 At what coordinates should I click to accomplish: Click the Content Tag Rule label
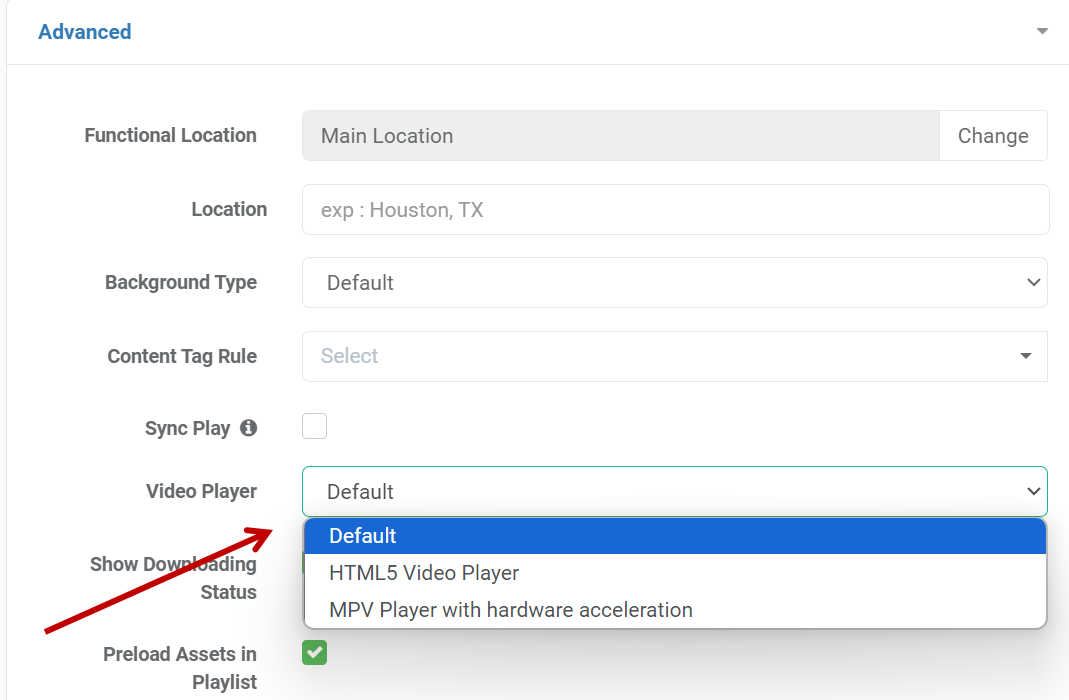coord(182,356)
